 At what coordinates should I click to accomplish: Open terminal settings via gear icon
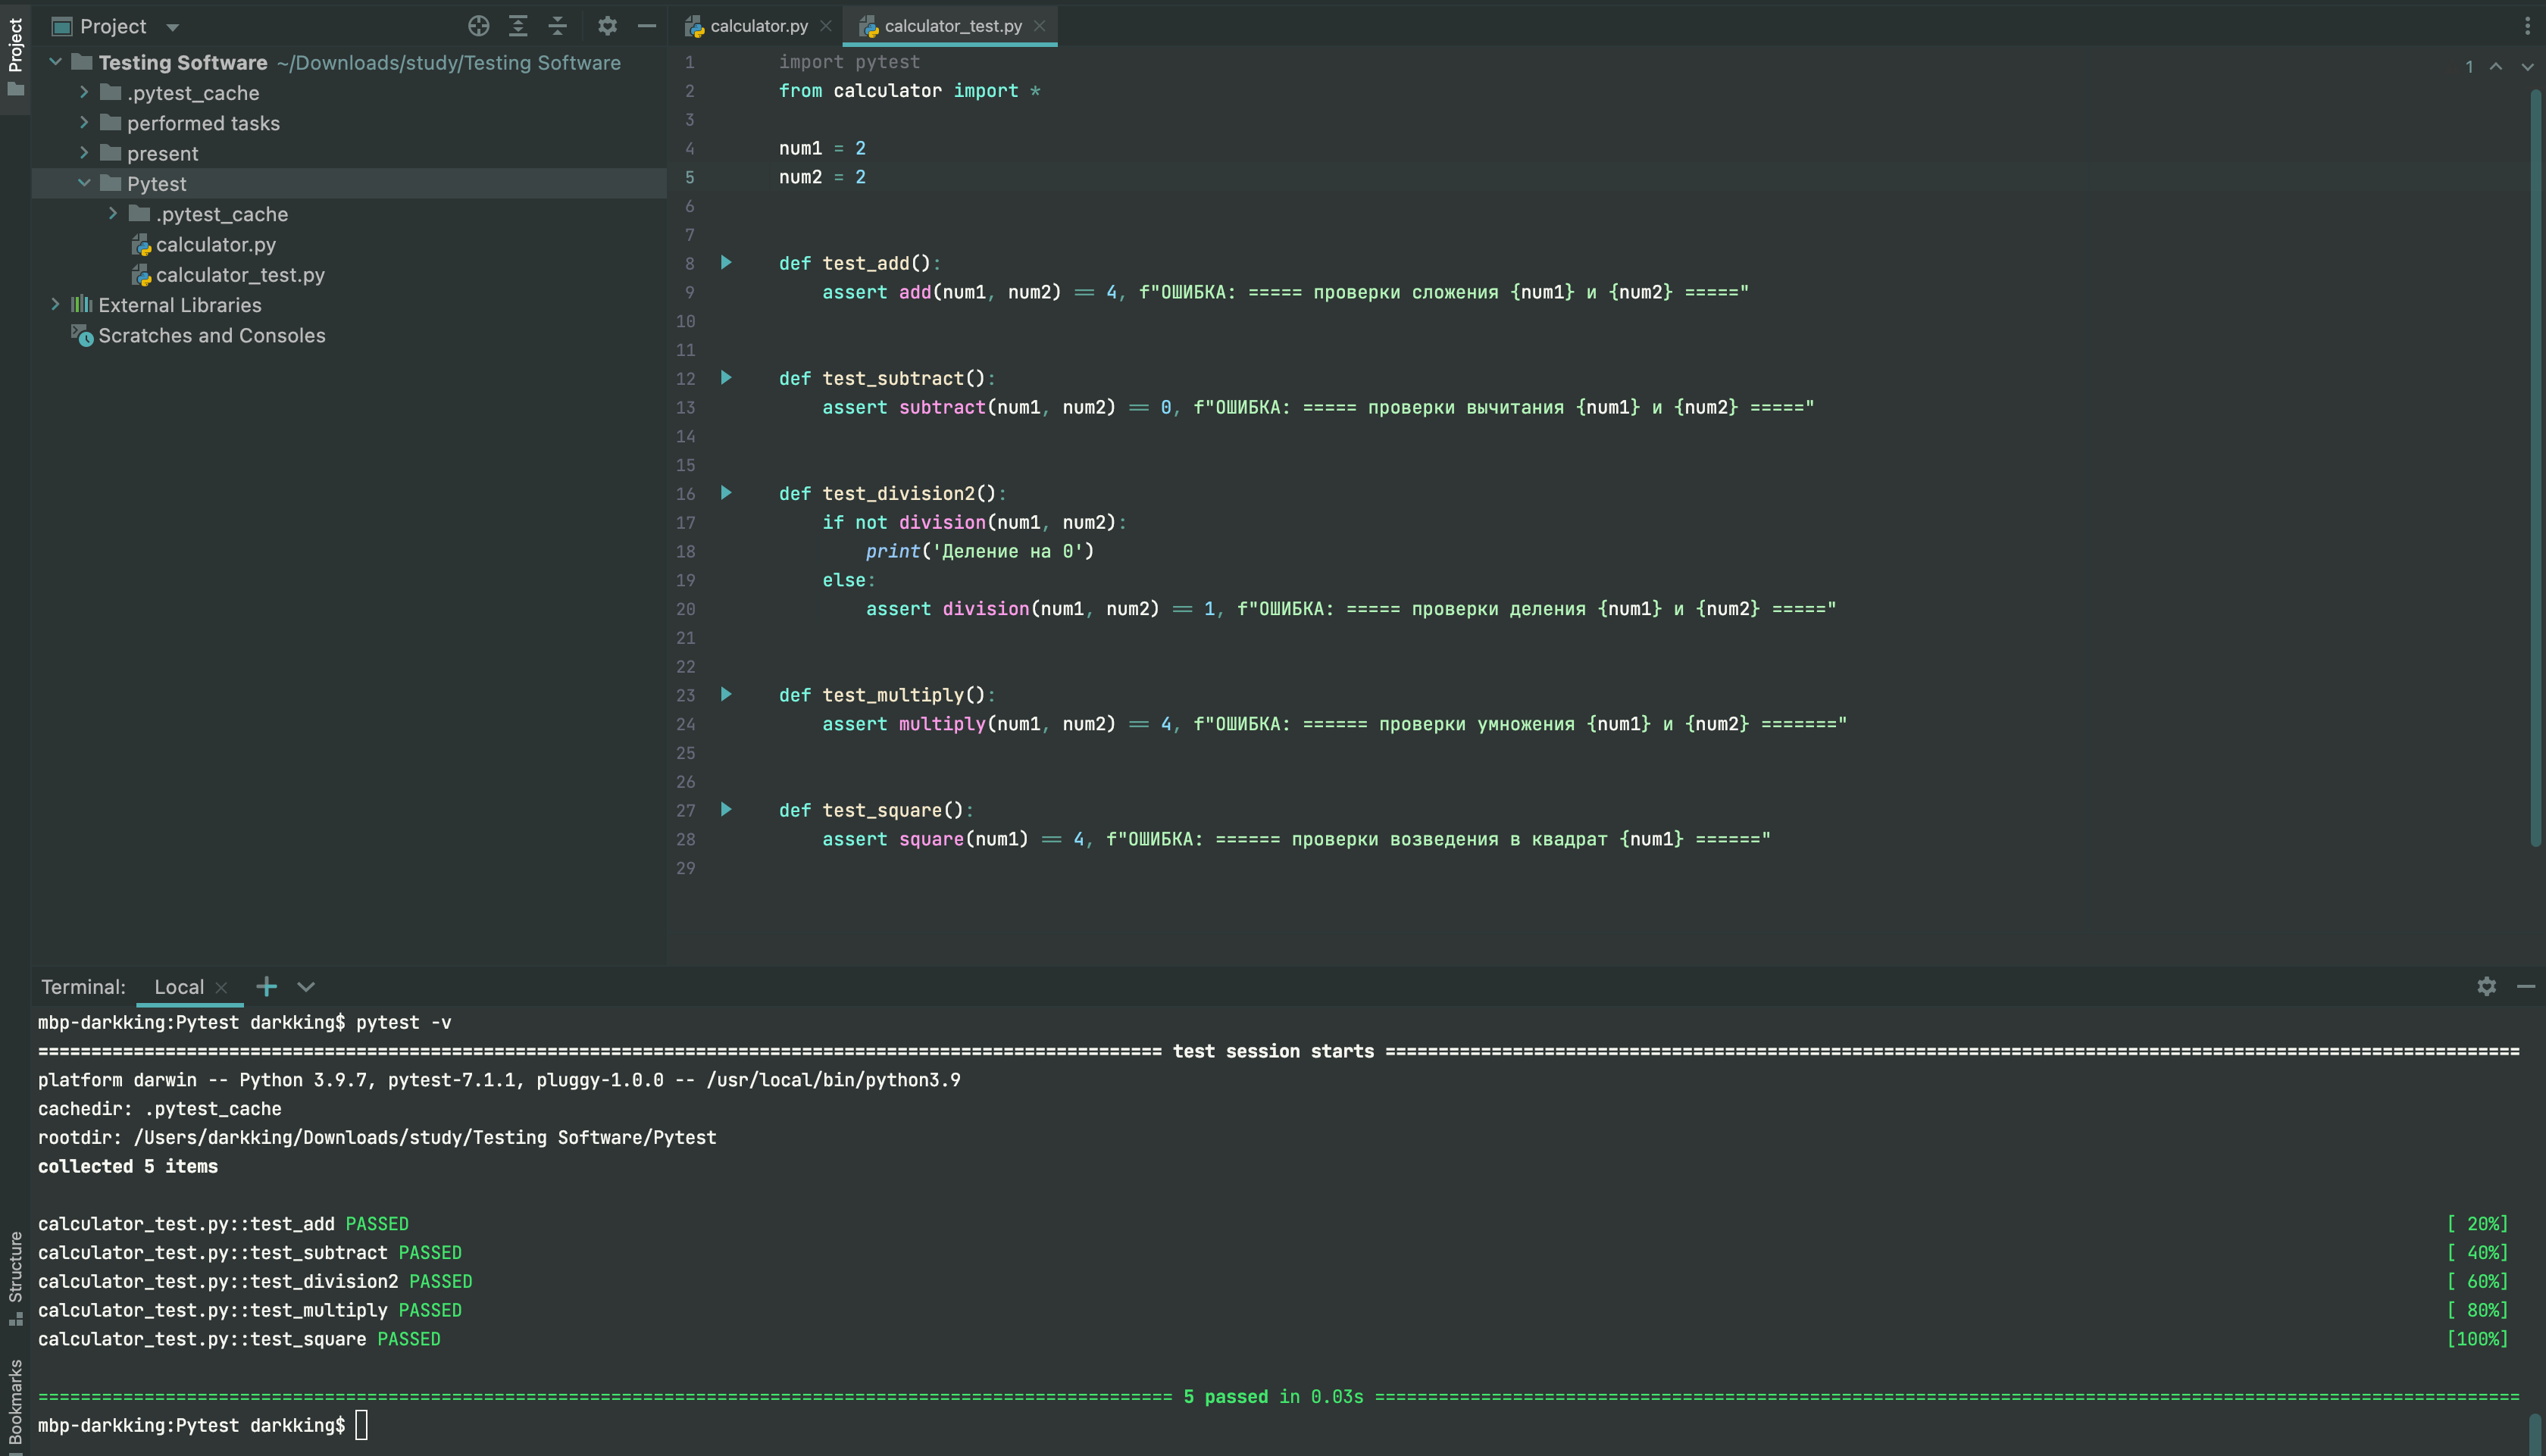point(2487,987)
